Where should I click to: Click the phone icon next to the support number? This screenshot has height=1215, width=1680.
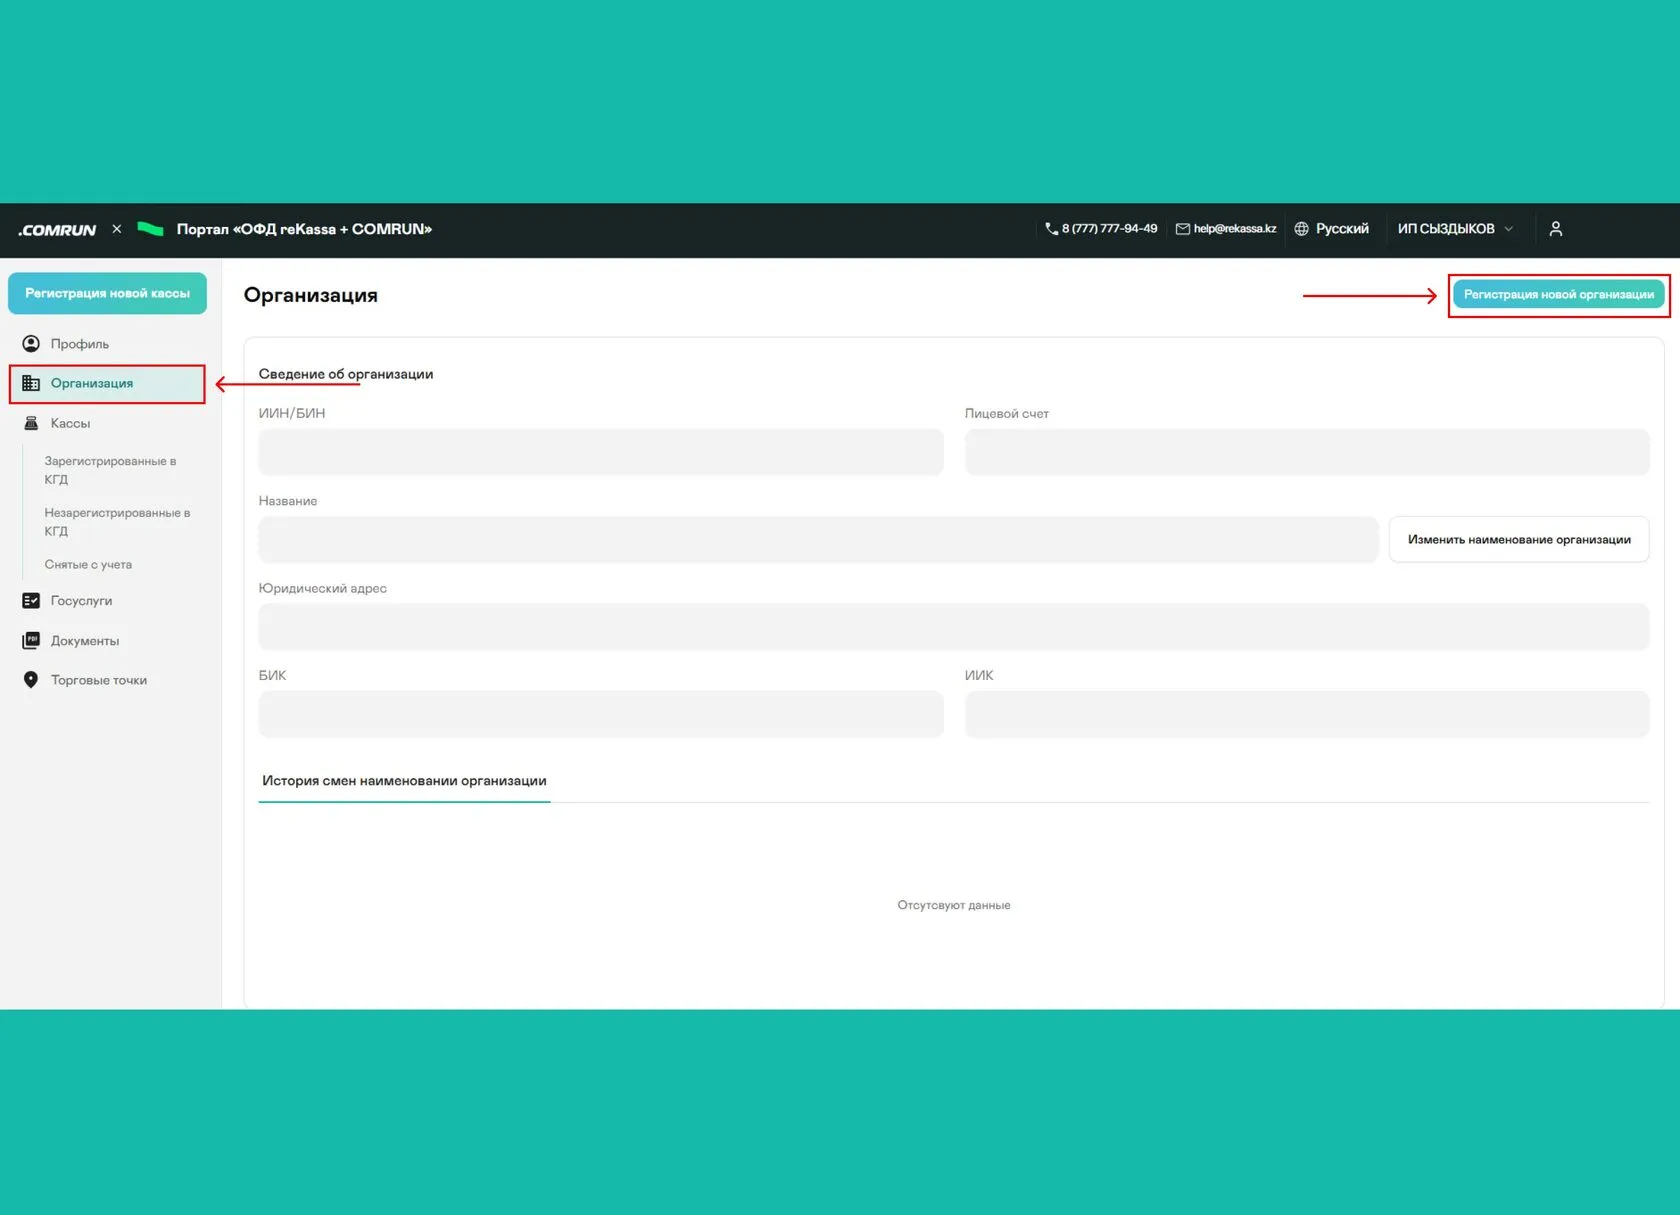tap(1051, 229)
